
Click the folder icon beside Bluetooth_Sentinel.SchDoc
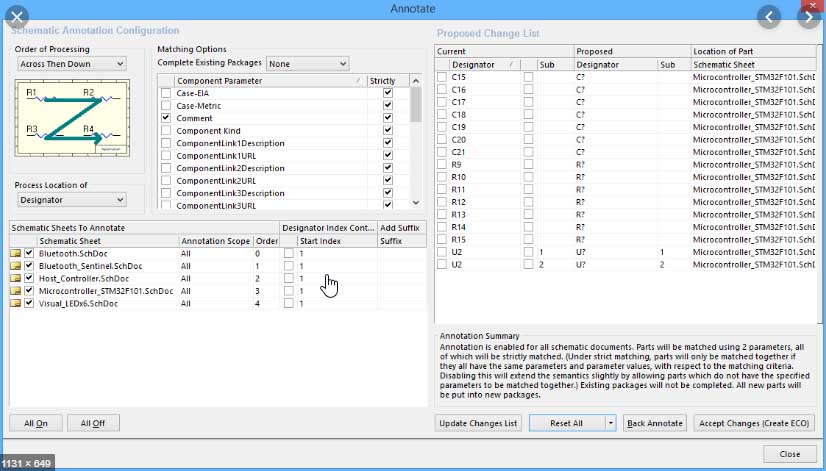(x=16, y=266)
